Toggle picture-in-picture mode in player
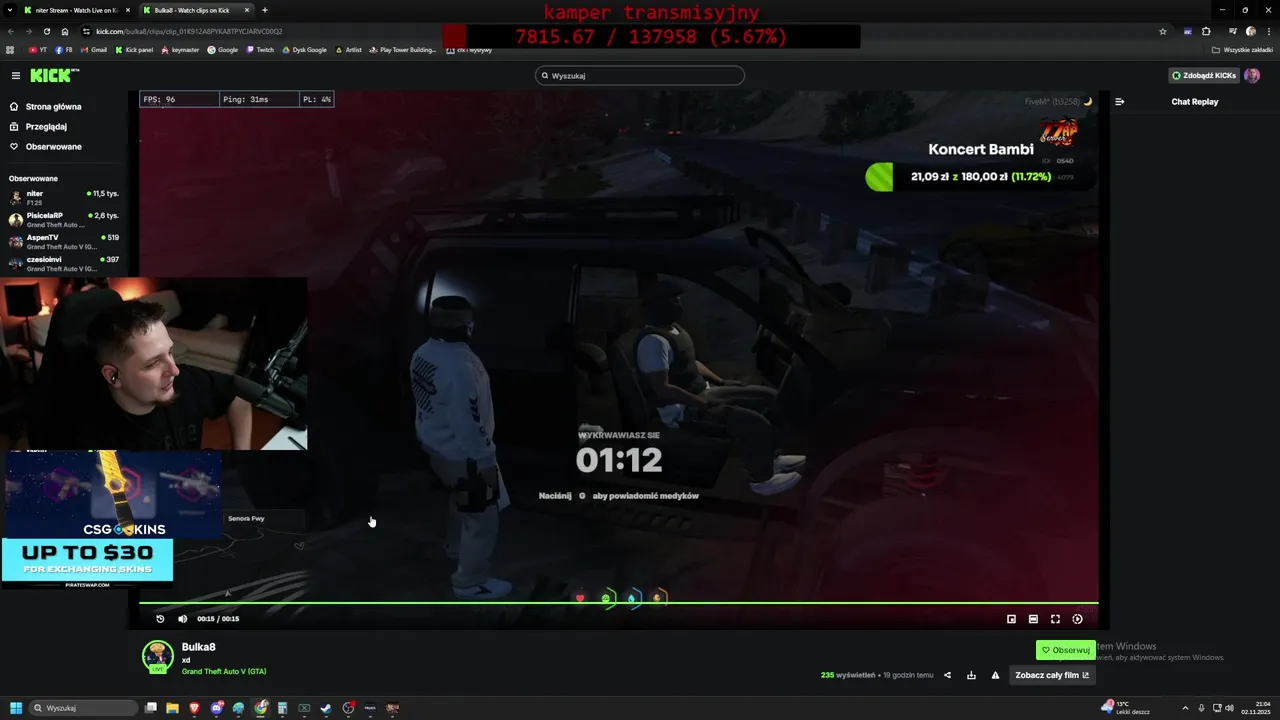Viewport: 1280px width, 720px height. [x=1011, y=619]
